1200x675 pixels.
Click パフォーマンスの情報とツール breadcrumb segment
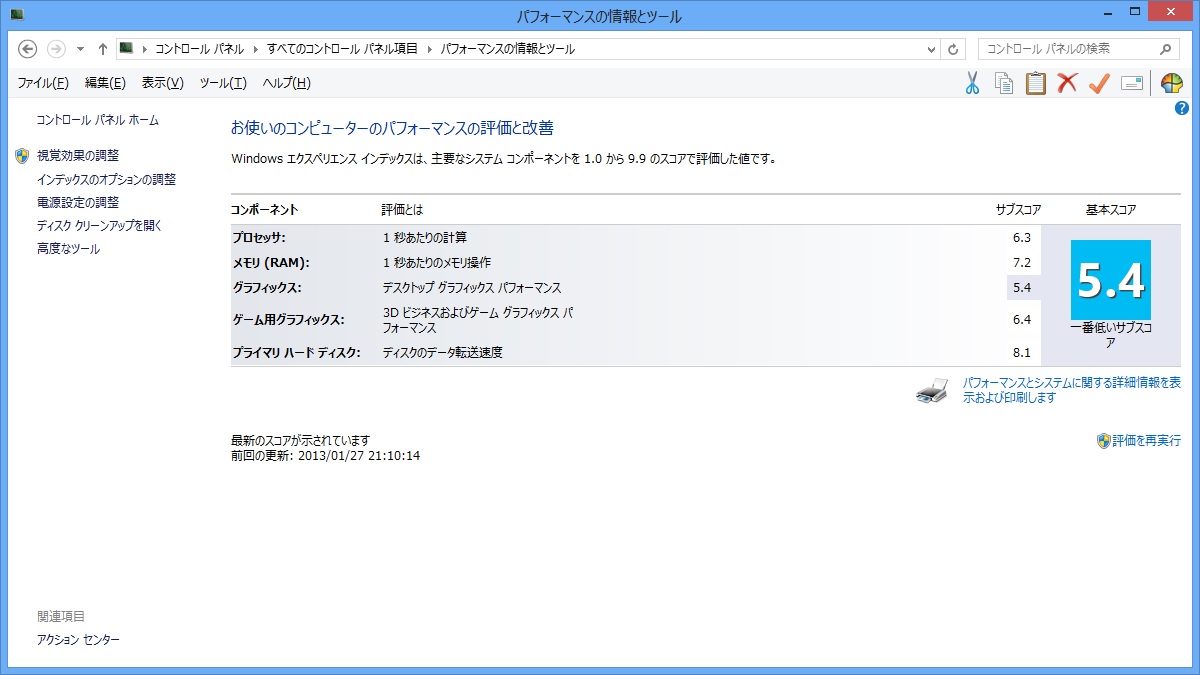coord(508,48)
